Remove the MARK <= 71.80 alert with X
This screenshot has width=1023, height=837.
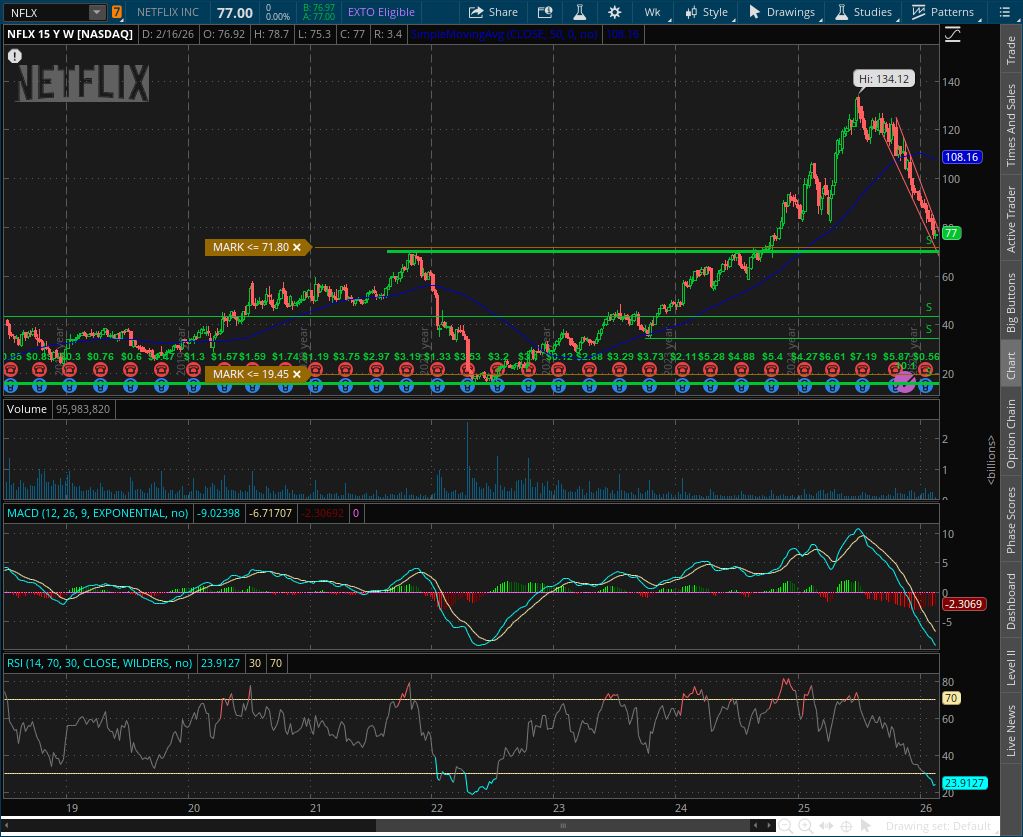[x=297, y=247]
